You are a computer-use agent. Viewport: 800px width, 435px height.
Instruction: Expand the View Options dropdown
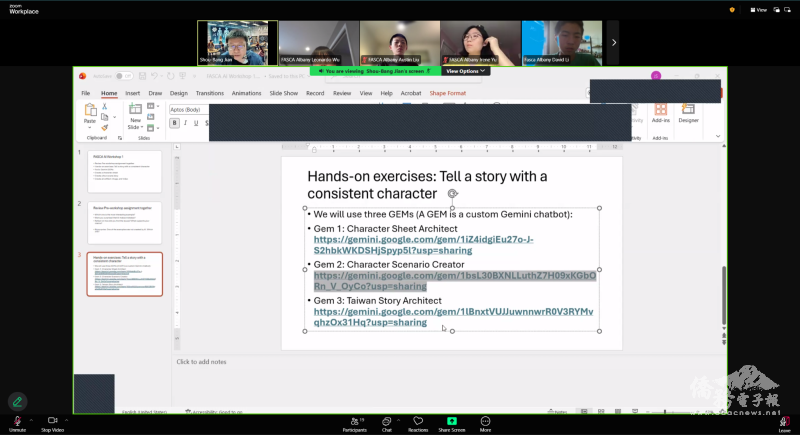pyautogui.click(x=466, y=71)
